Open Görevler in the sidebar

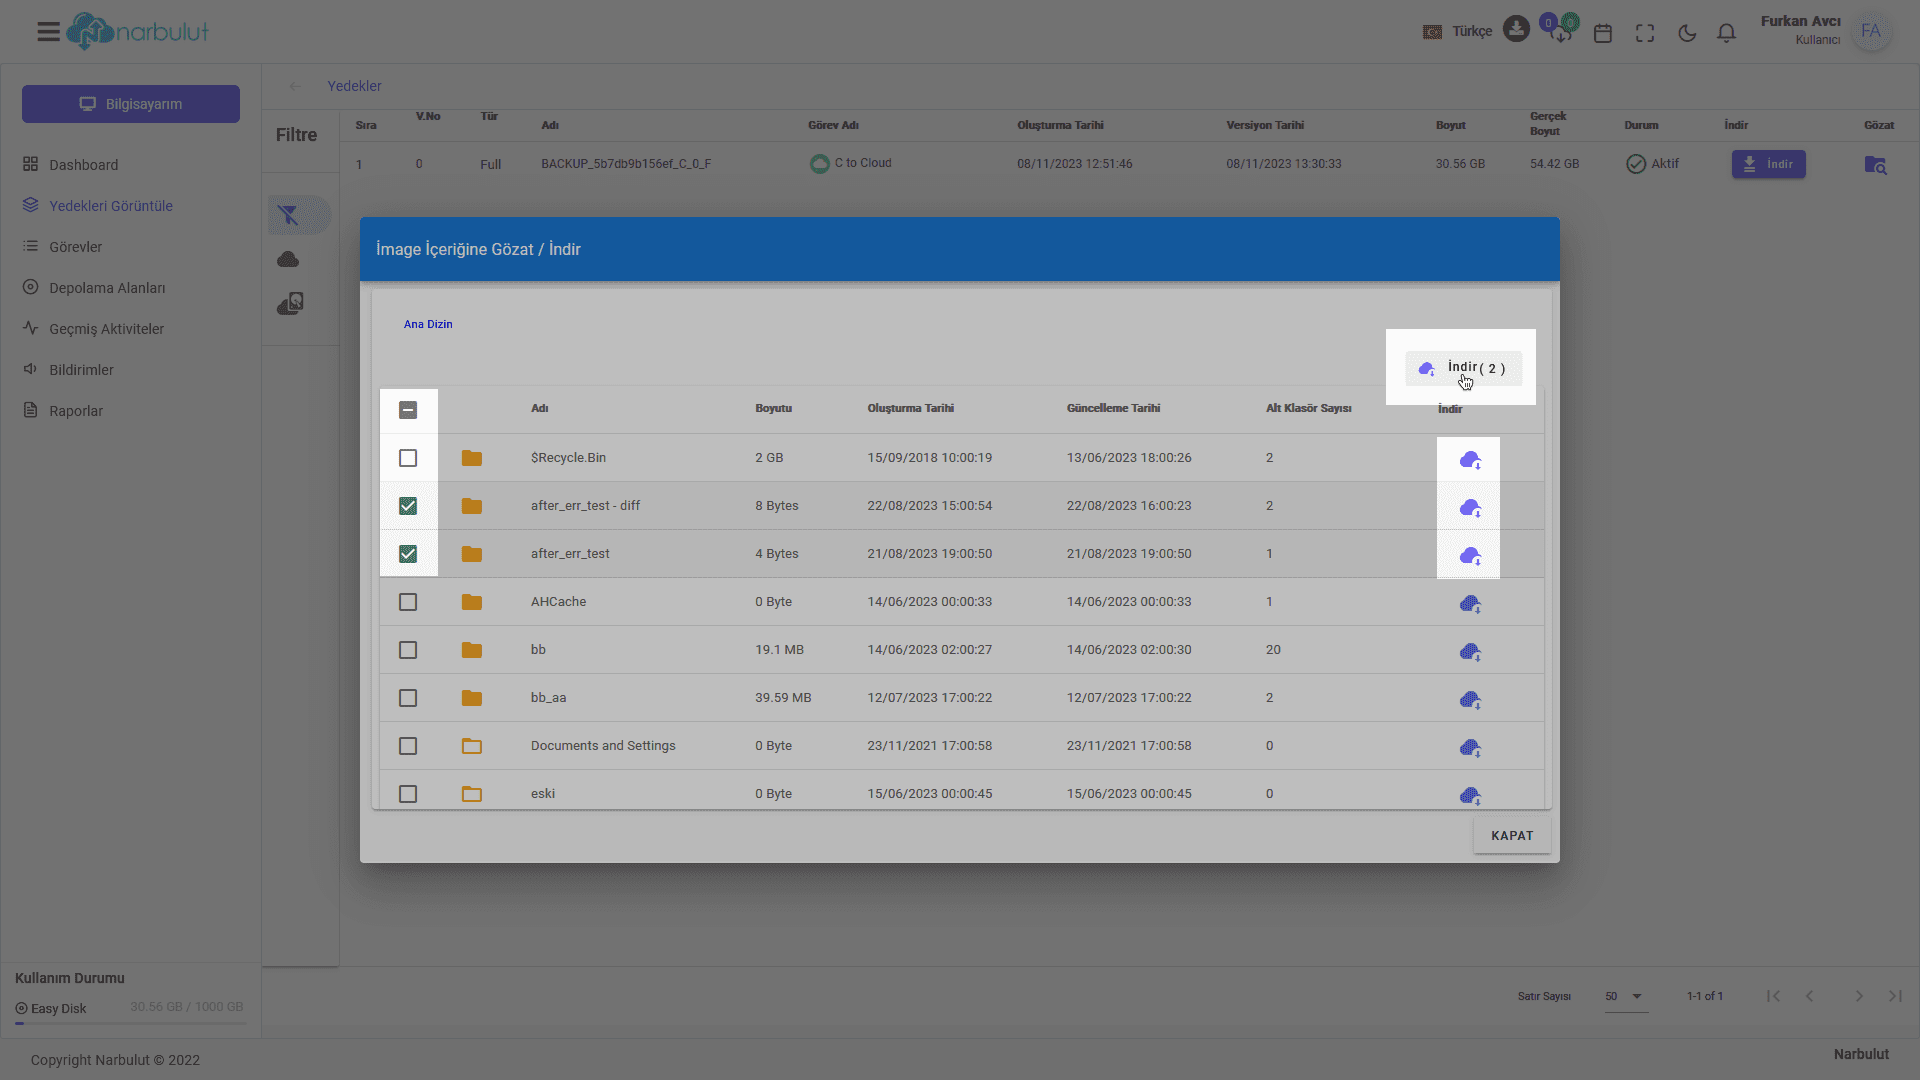[x=76, y=247]
